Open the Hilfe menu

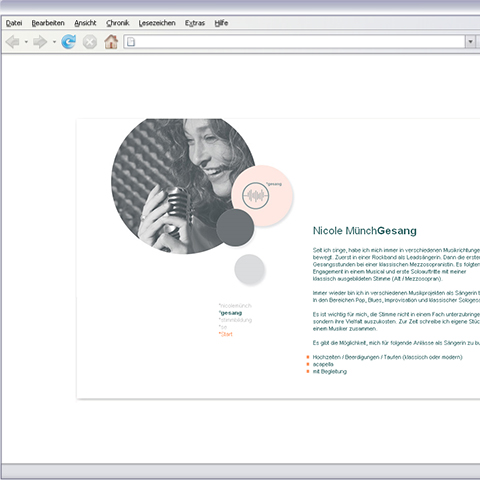point(221,23)
